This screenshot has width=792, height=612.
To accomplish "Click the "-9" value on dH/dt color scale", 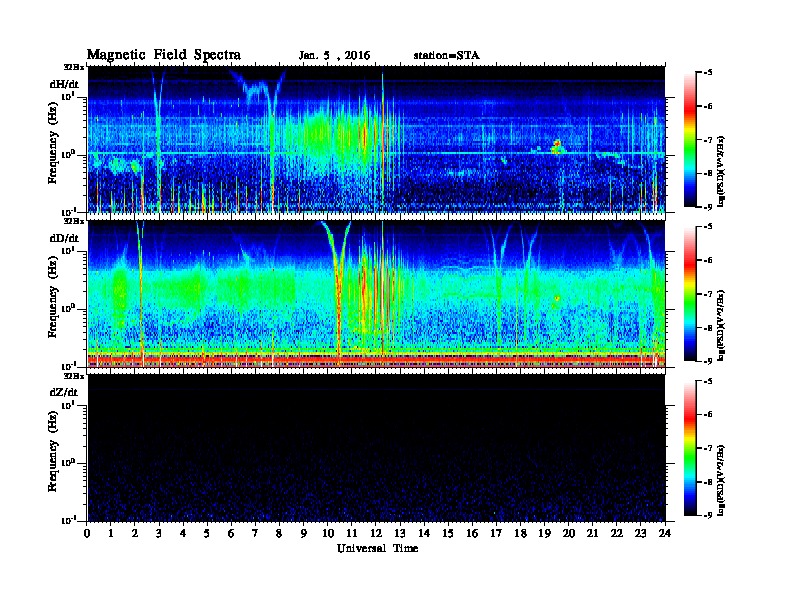I will click(708, 207).
